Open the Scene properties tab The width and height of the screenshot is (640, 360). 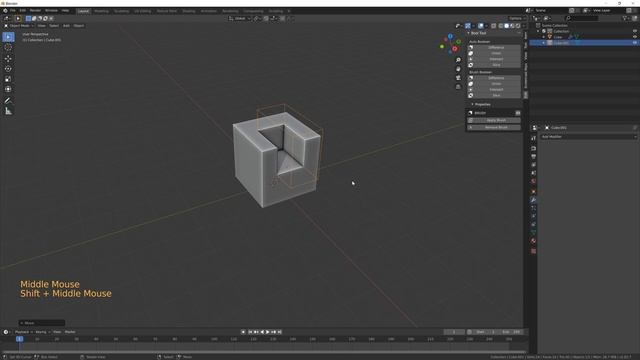tap(533, 173)
